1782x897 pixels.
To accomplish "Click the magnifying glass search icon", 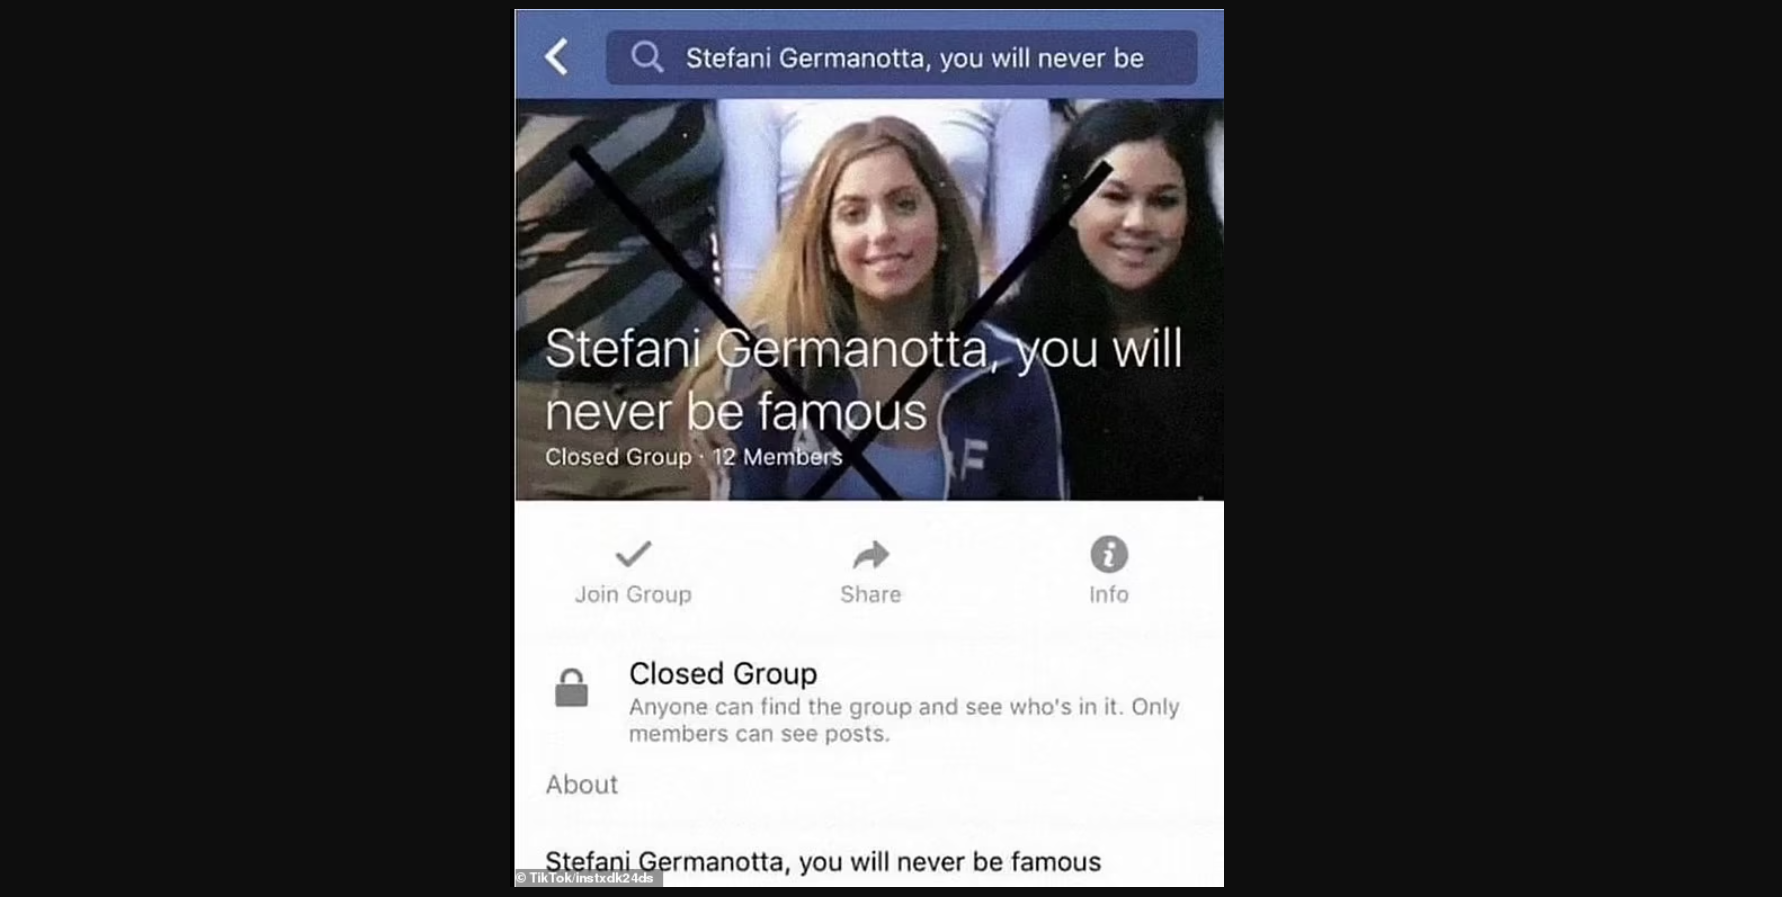I will 647,57.
